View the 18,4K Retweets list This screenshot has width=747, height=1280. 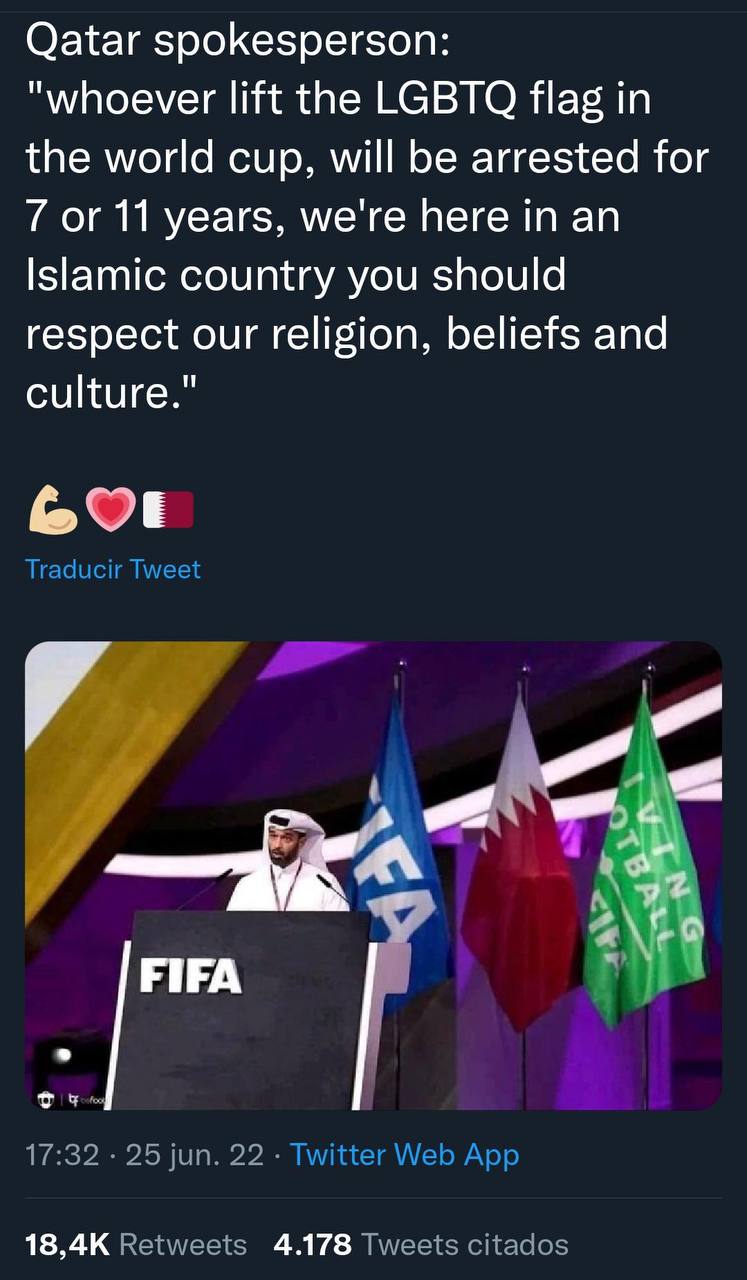click(136, 1244)
